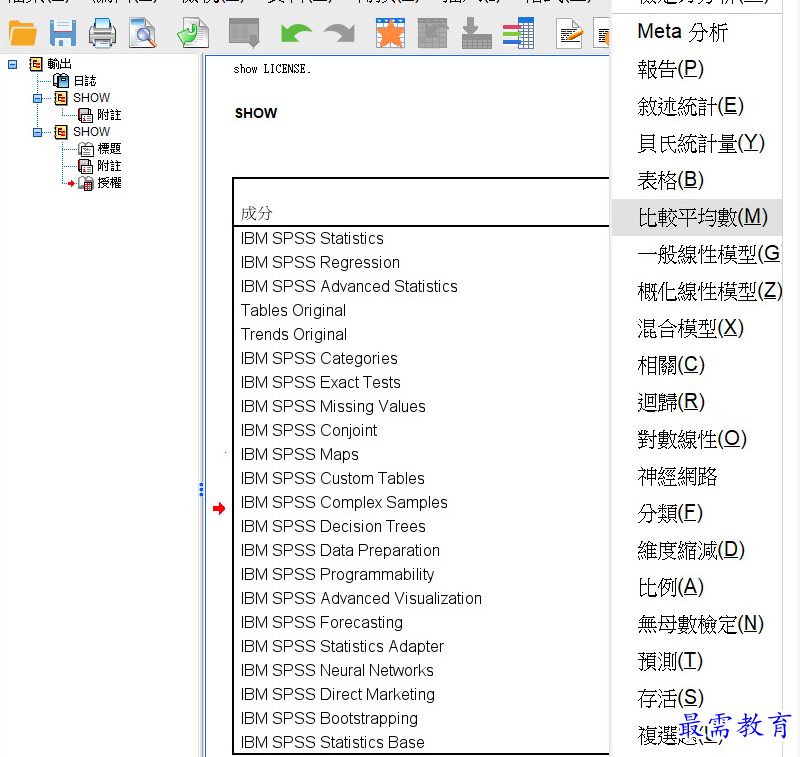
Task: Save output with the floppy disk icon
Action: 63,33
